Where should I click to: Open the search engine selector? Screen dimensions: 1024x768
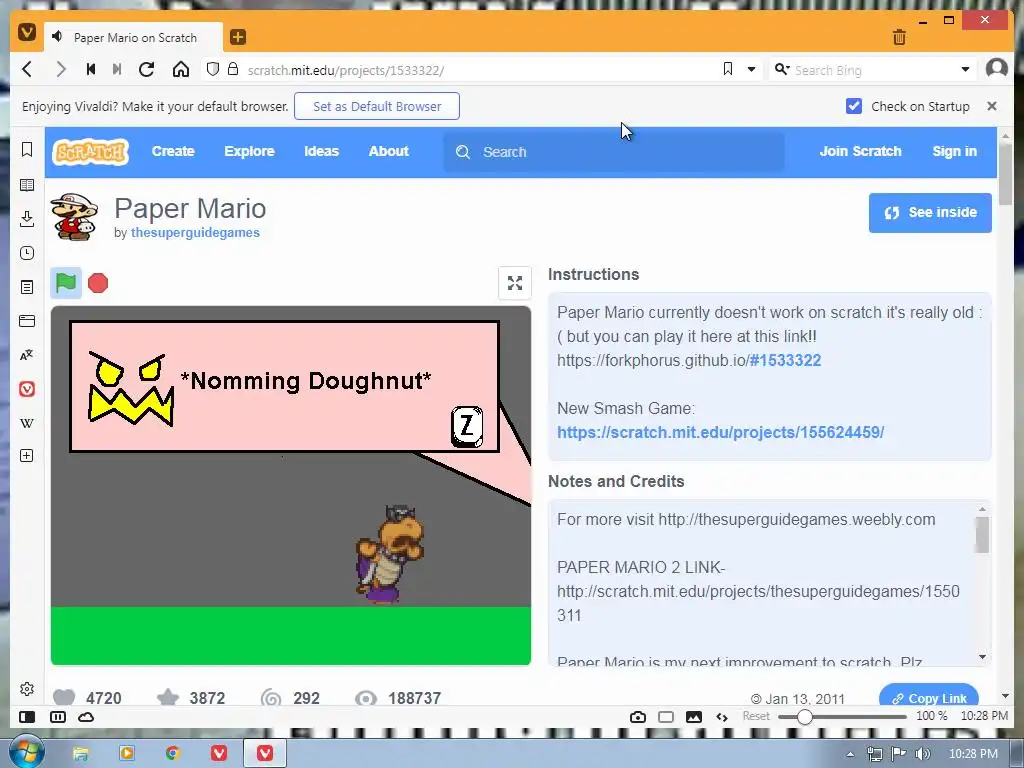[782, 69]
